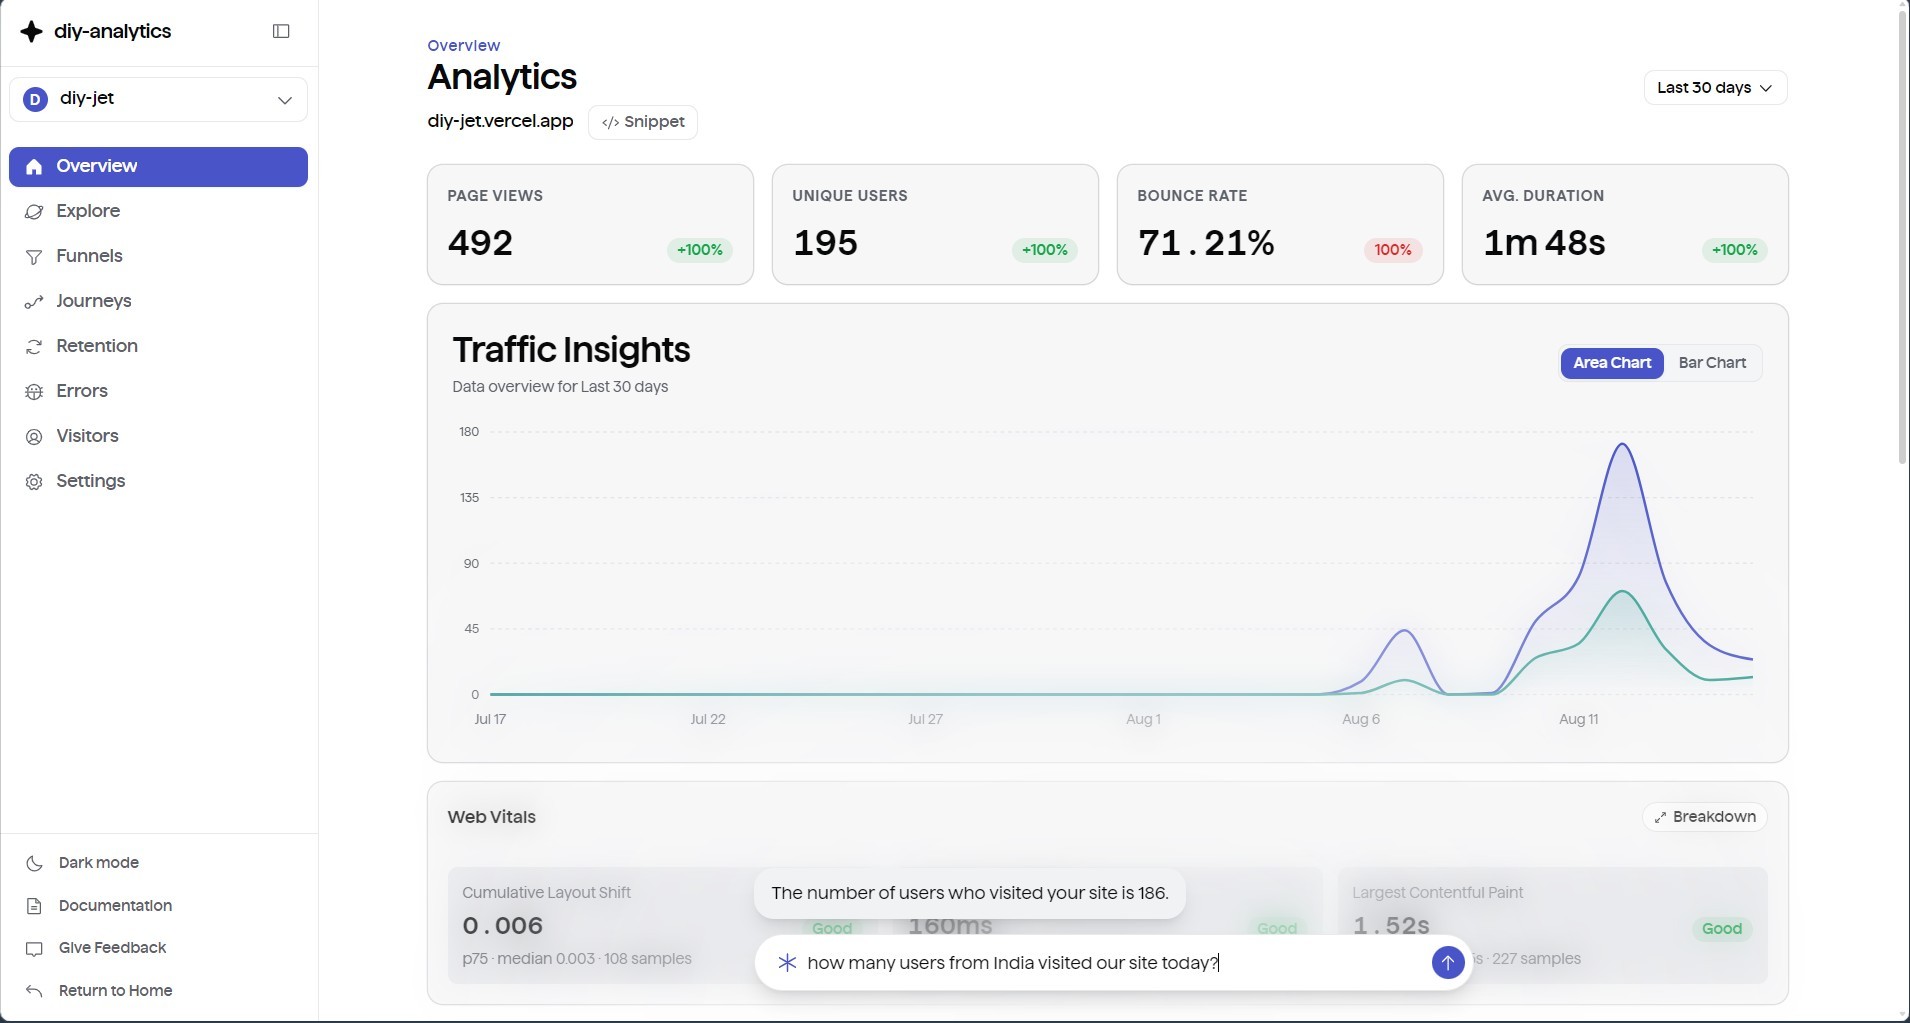Select Area Chart view
Viewport: 1910px width, 1023px height.
(1612, 363)
